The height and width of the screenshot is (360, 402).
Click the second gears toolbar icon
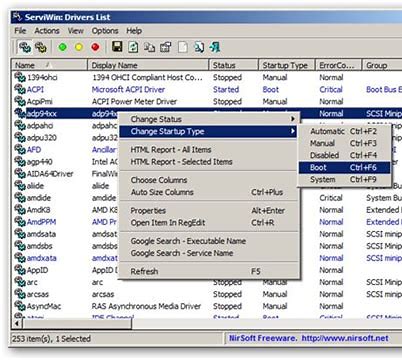coord(41,47)
